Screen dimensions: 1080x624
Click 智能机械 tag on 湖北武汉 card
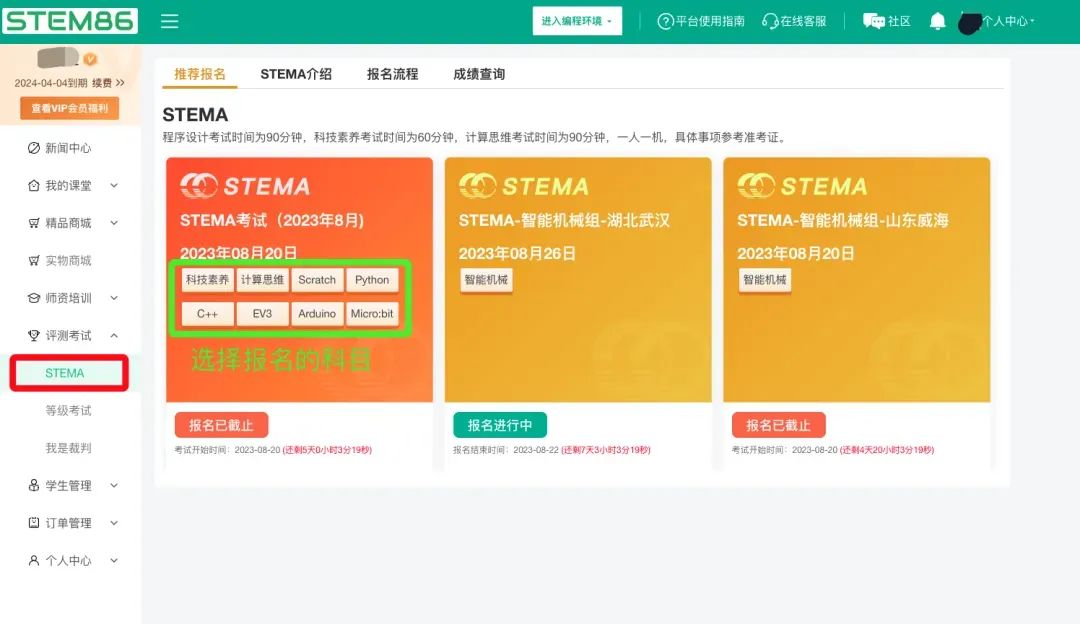[486, 280]
